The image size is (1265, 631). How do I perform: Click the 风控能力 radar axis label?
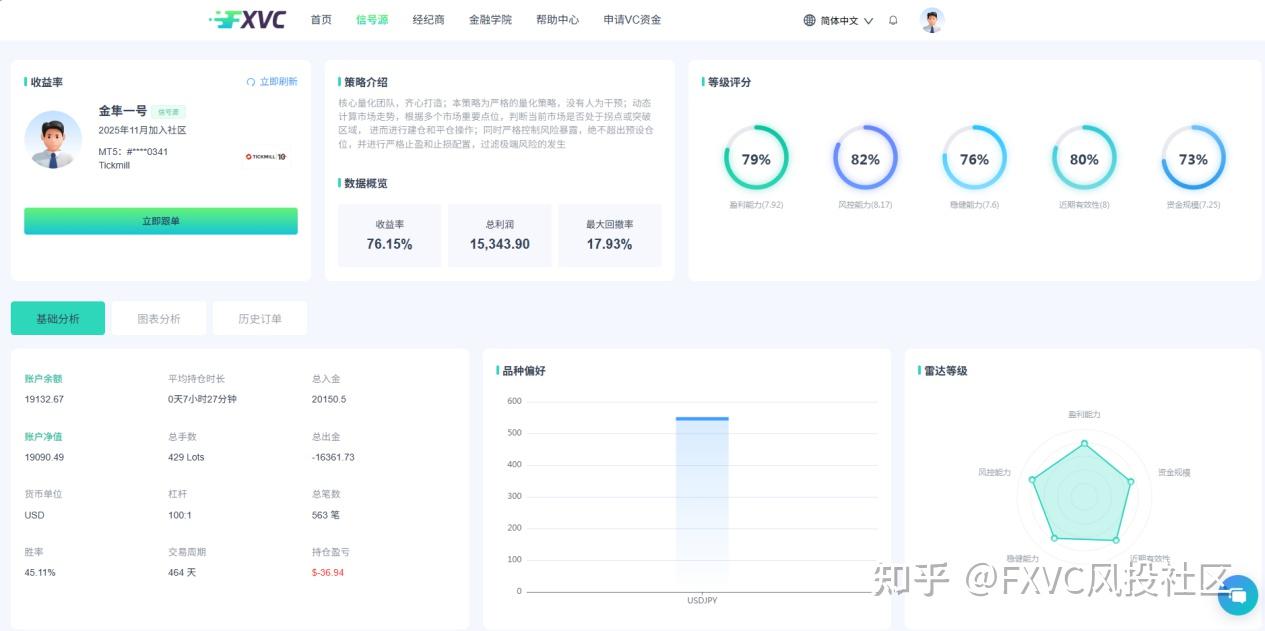pyautogui.click(x=994, y=472)
